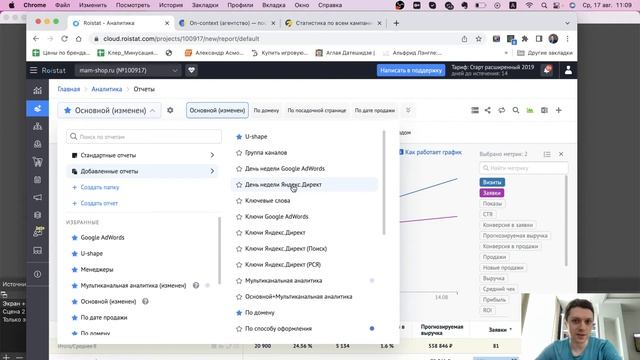This screenshot has width=640, height=360.
Task: Click the megaphone icon in sidebar
Action: [x=38, y=198]
